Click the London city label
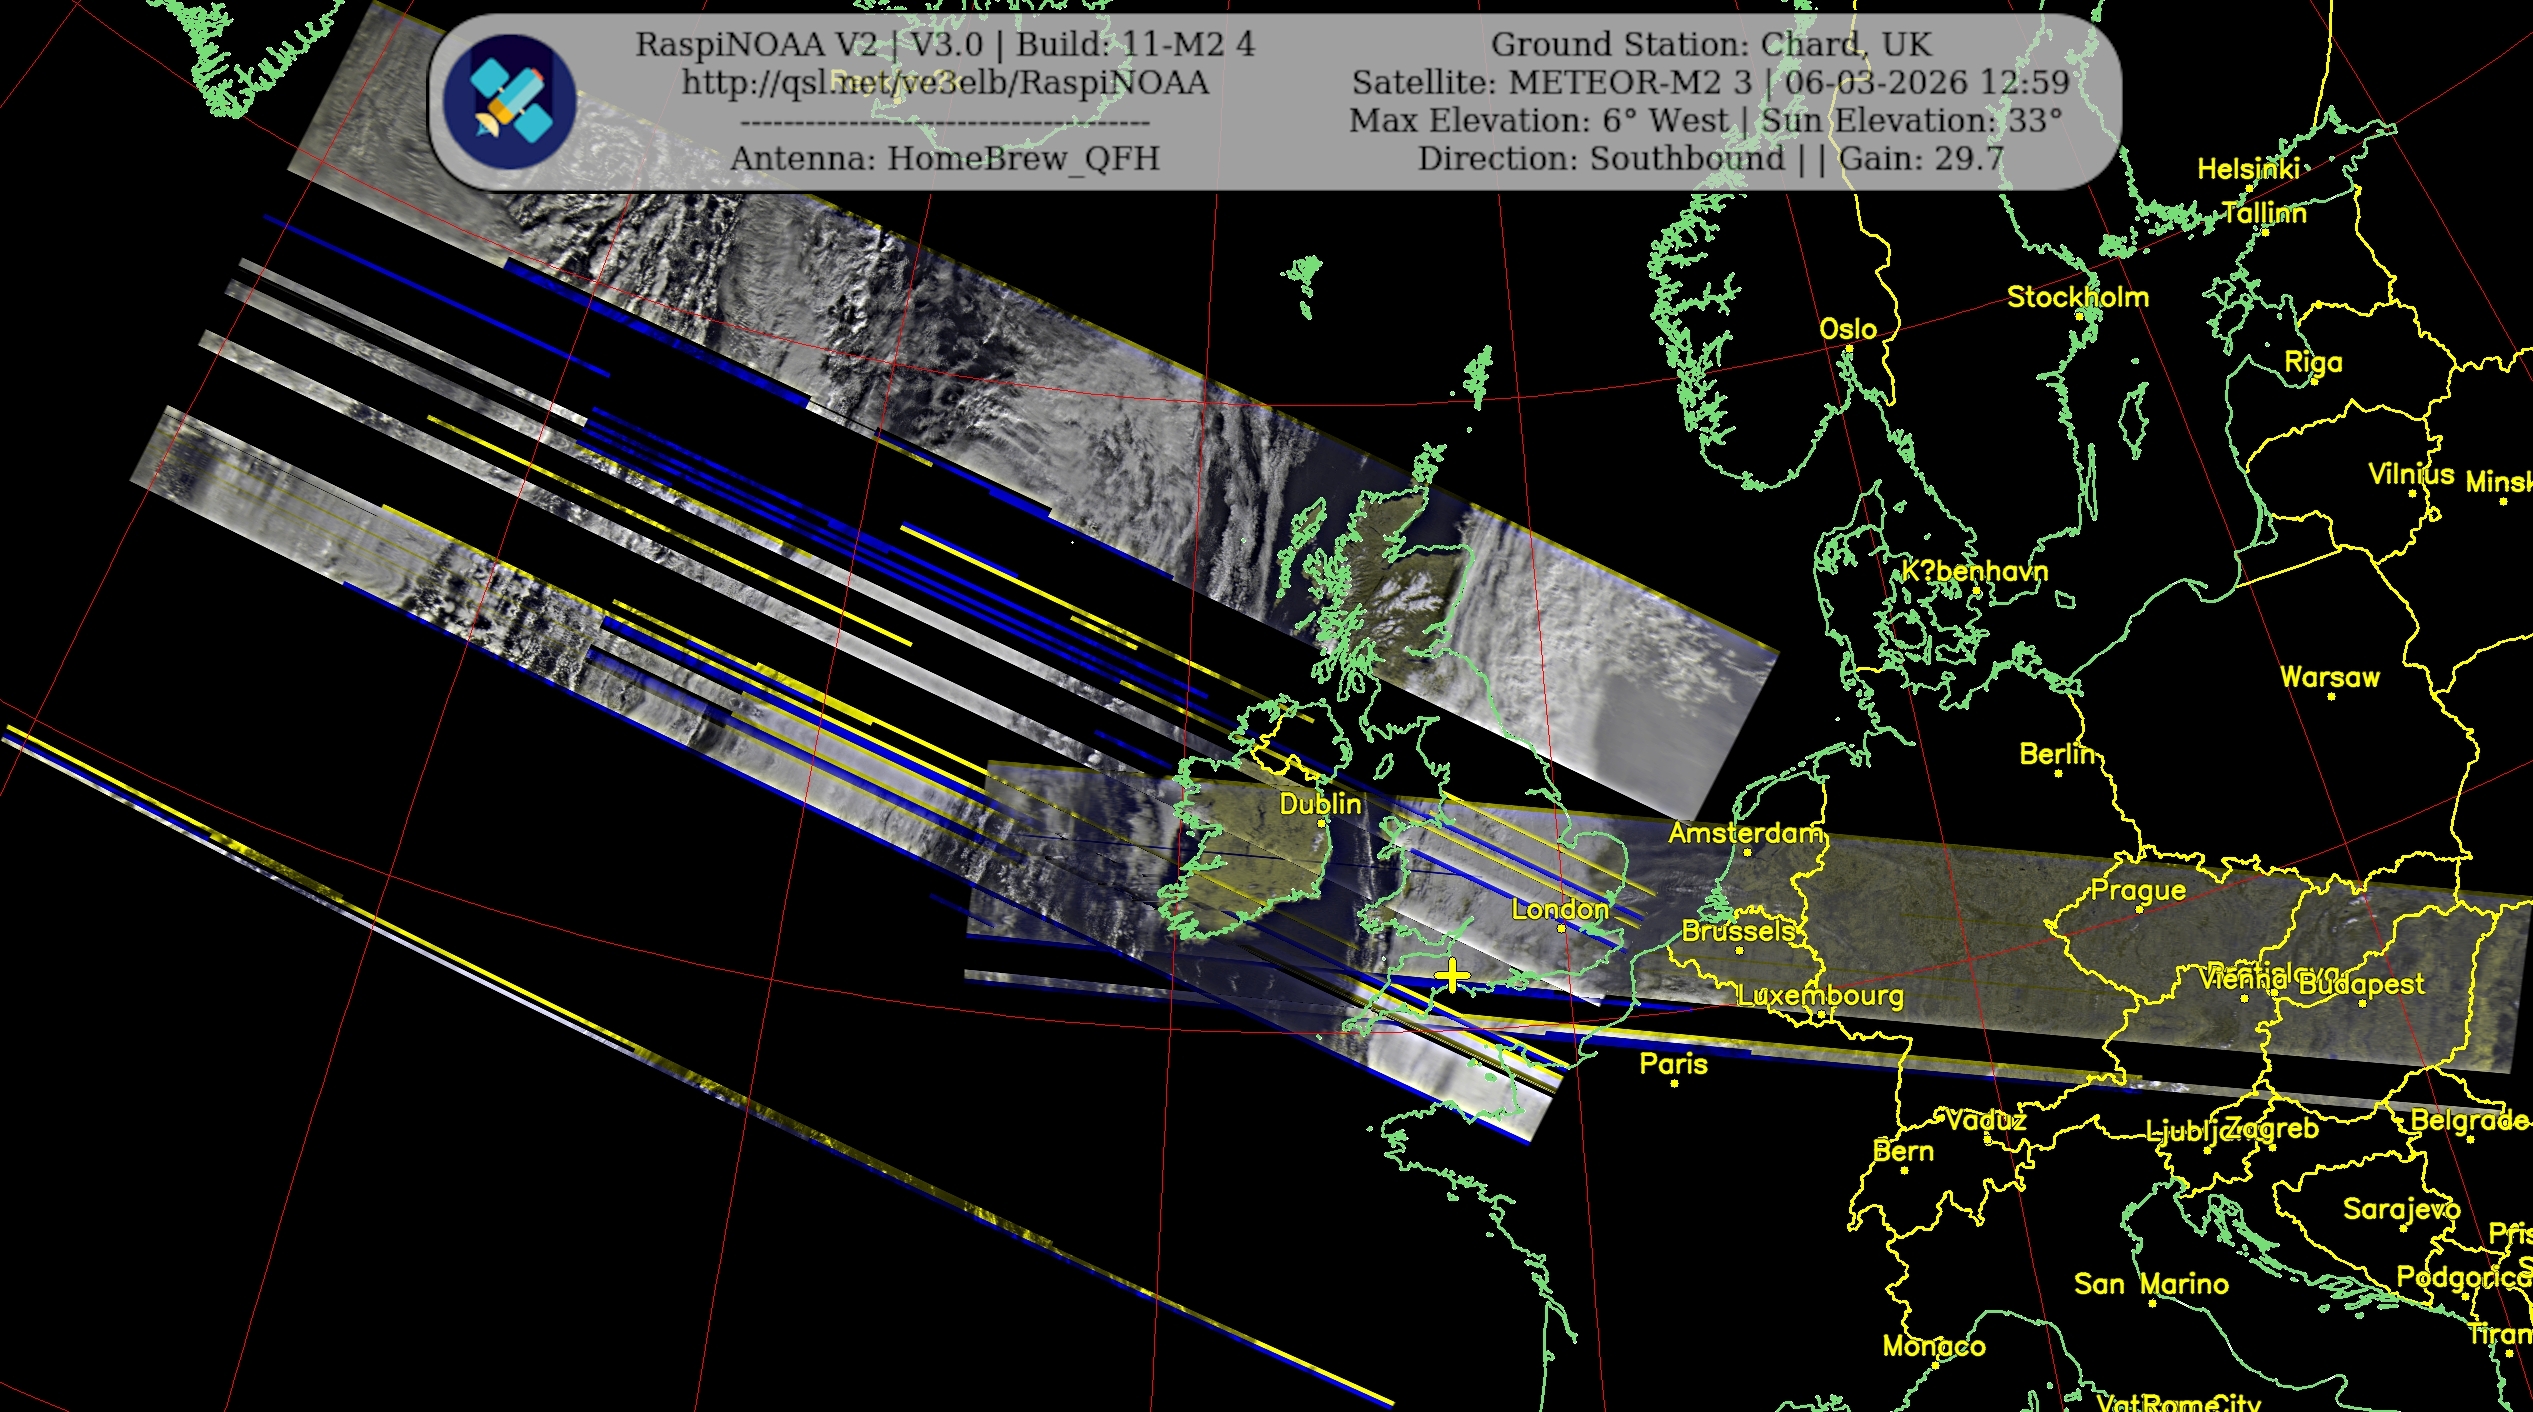This screenshot has height=1412, width=2533. [1560, 909]
